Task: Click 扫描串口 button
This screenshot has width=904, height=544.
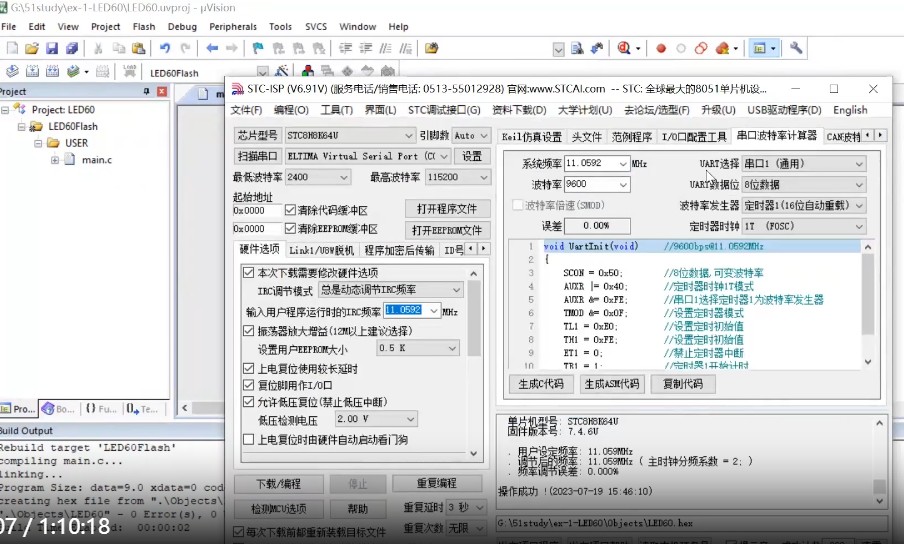Action: coord(258,156)
